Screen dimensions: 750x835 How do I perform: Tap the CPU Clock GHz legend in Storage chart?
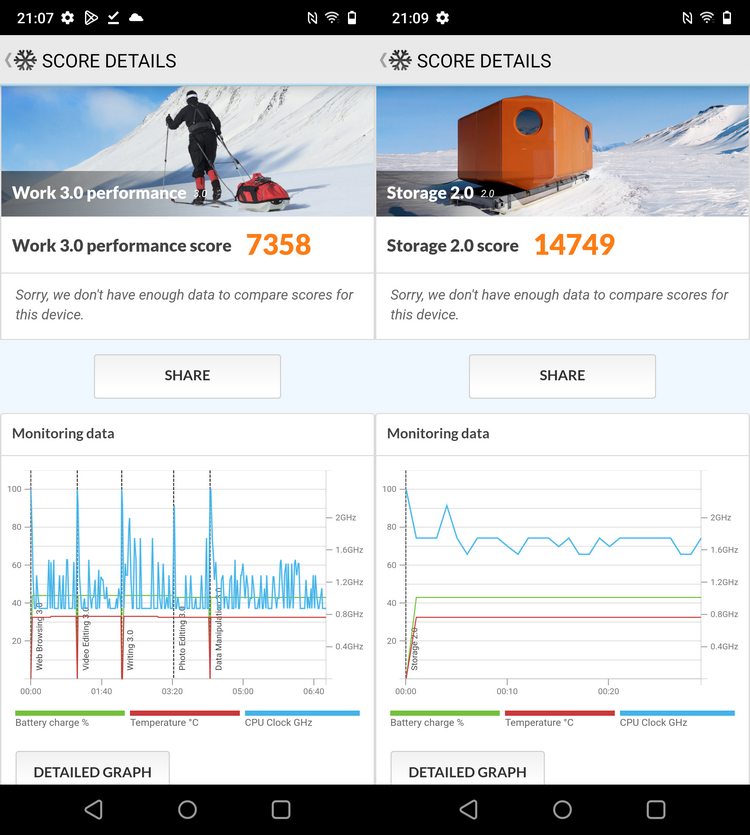tap(677, 718)
